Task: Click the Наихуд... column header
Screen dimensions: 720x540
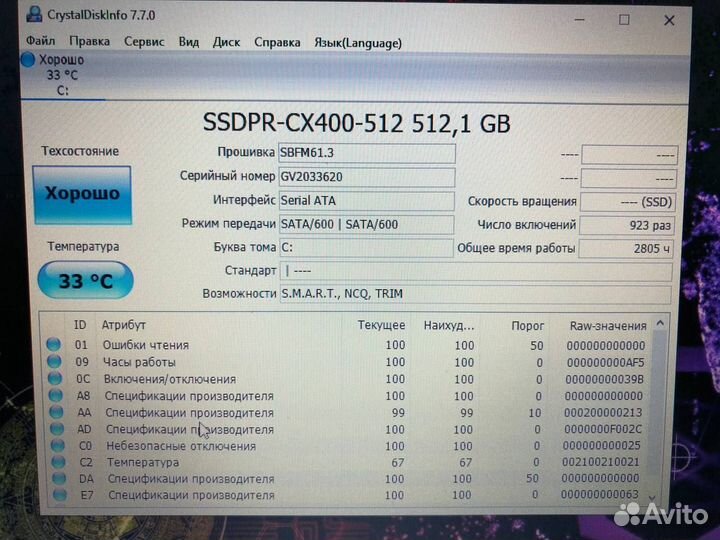Action: pos(449,326)
